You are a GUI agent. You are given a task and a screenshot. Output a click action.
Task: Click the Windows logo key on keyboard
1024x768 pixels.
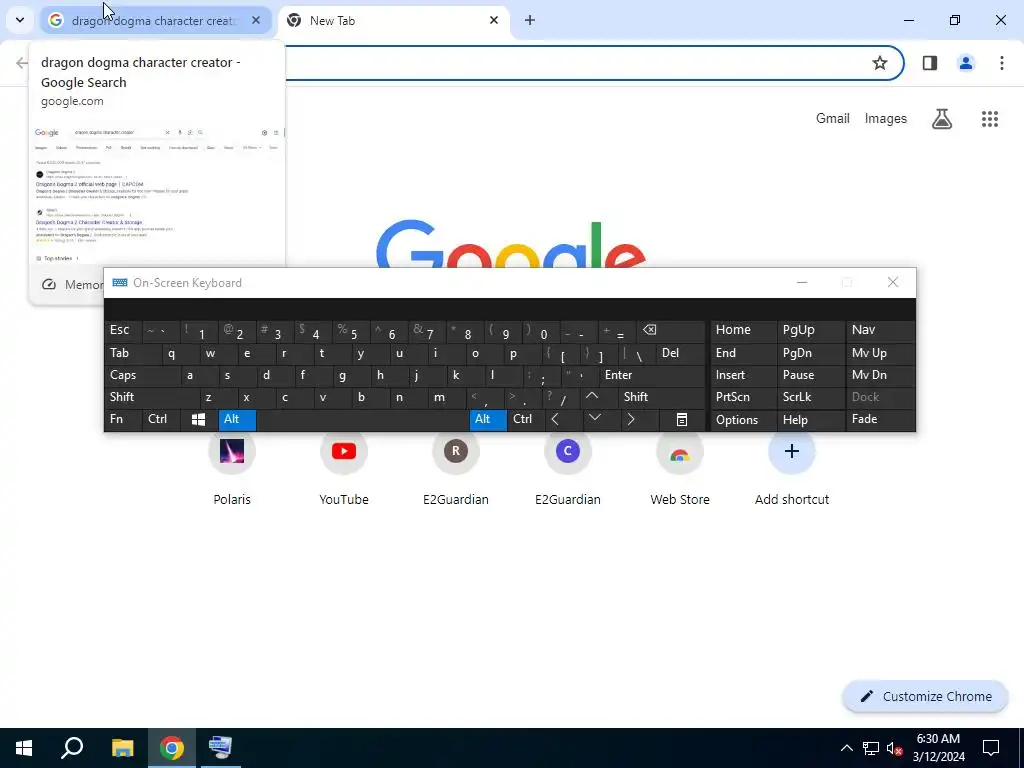199,419
